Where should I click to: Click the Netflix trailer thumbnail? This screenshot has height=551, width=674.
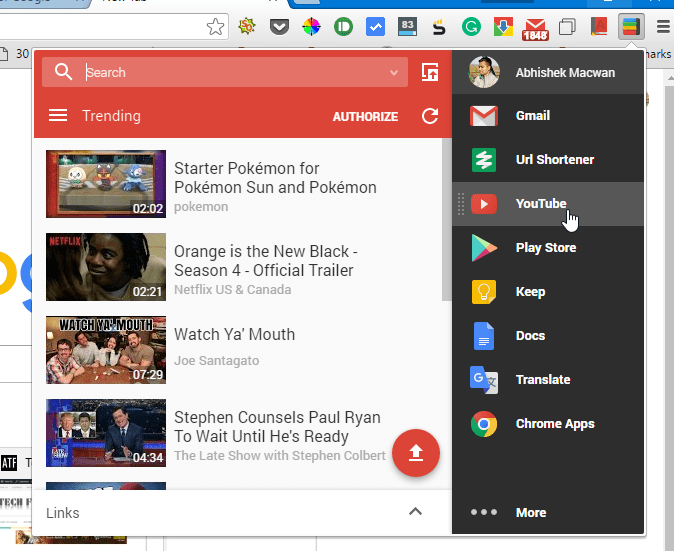(x=106, y=267)
